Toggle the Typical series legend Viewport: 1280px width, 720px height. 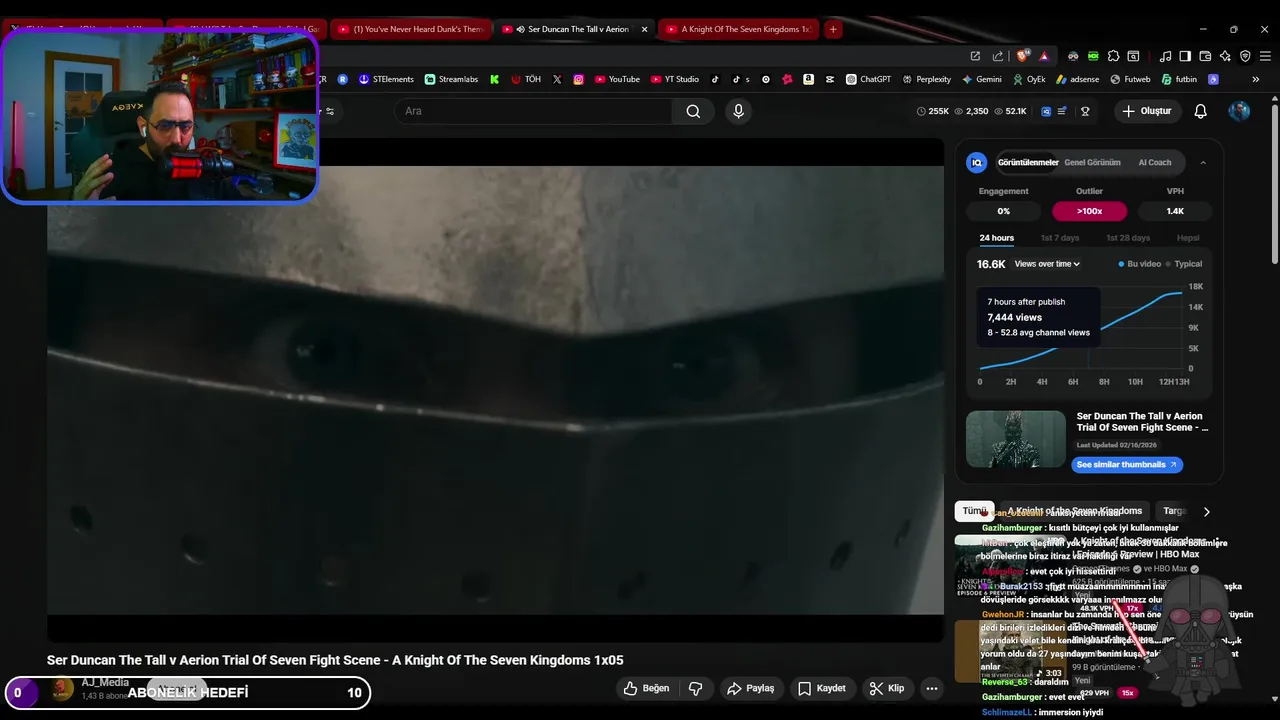1184,264
